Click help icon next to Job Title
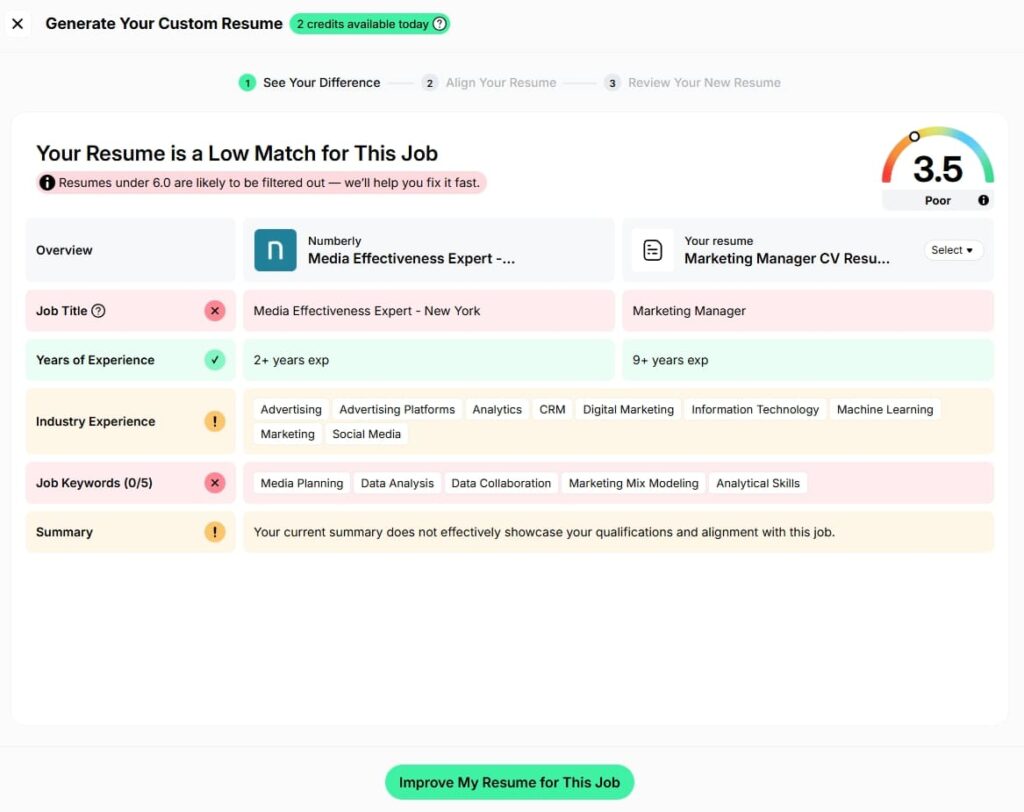 [98, 311]
